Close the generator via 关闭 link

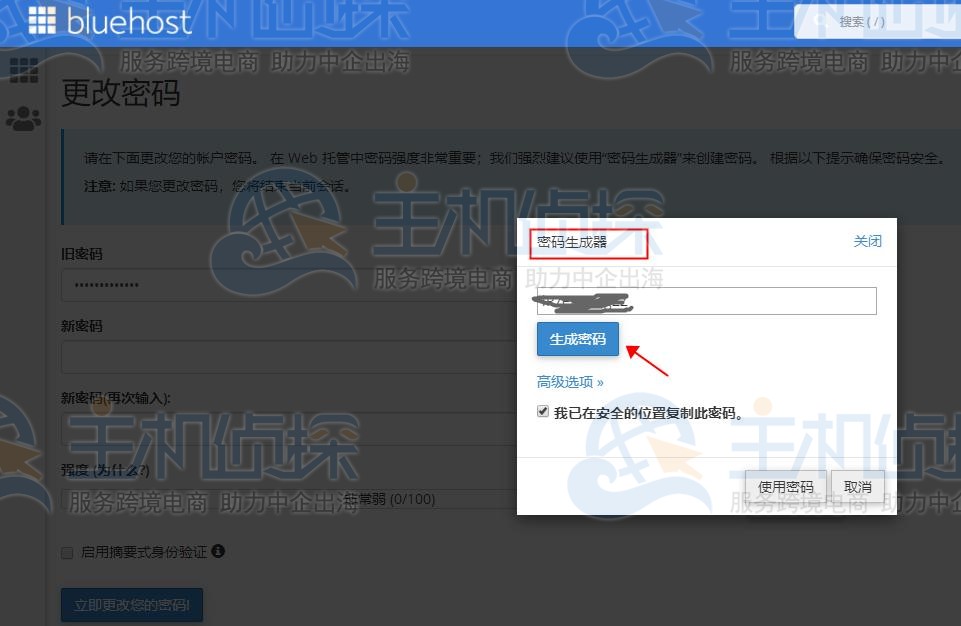pyautogui.click(x=868, y=241)
